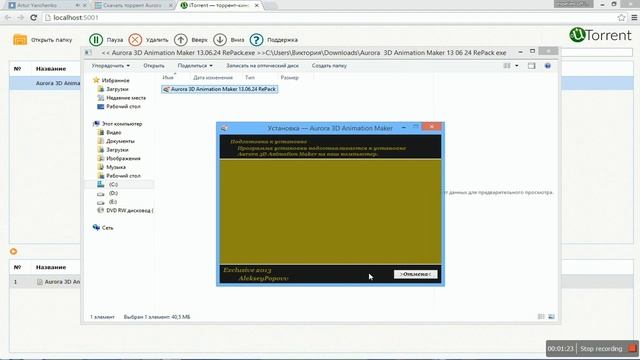Sort by Размер column header

pos(289,78)
